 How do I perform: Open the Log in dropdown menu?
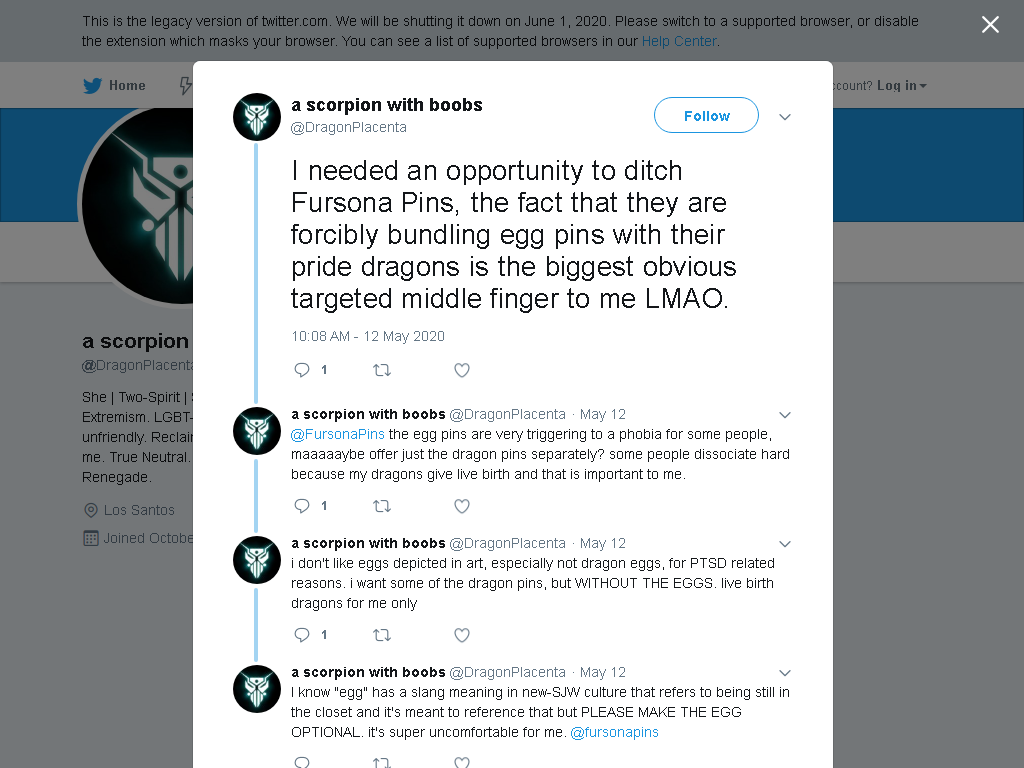click(x=901, y=86)
